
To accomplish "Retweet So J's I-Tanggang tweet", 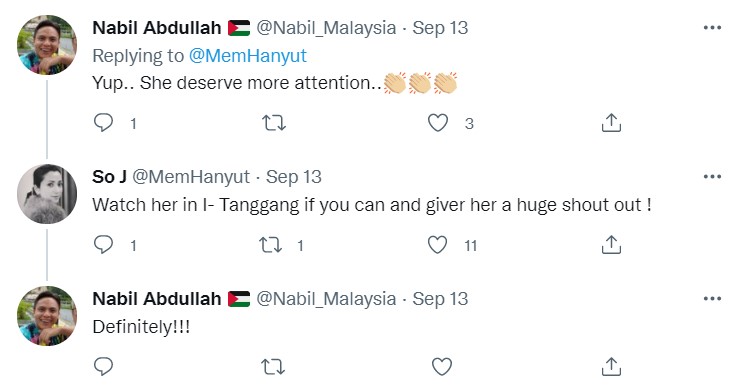I will click(x=271, y=245).
